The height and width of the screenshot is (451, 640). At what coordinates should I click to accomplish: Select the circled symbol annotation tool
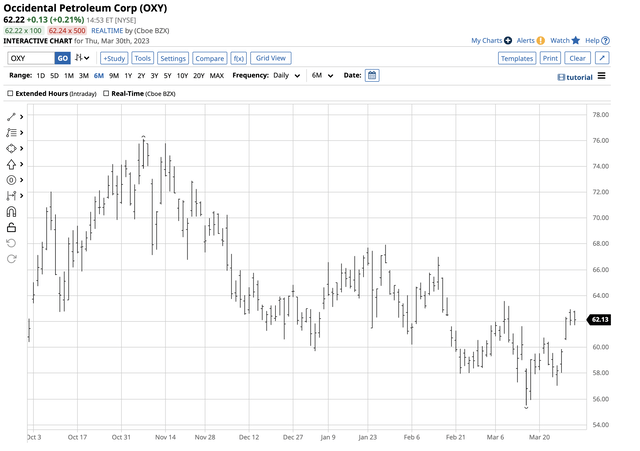coord(11,180)
